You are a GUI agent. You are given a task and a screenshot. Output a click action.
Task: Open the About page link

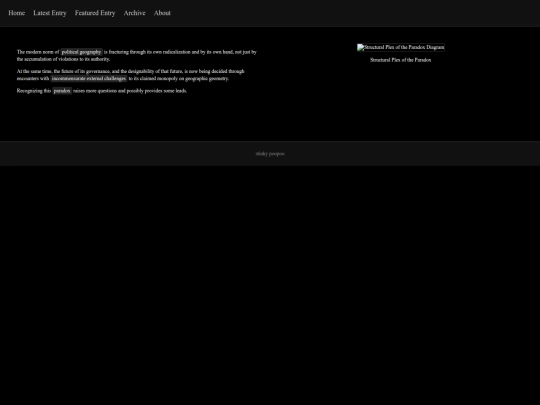(162, 13)
